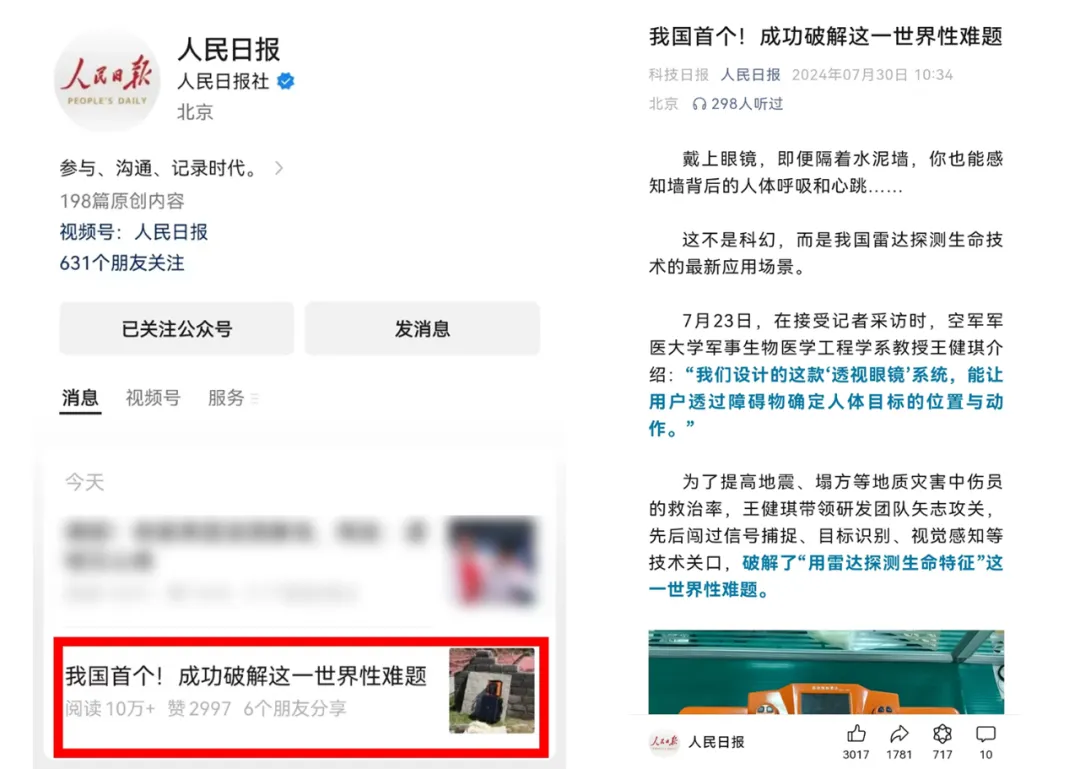Tap the thumbs-up like icon
Viewport: 1080px width, 770px height.
click(x=856, y=734)
